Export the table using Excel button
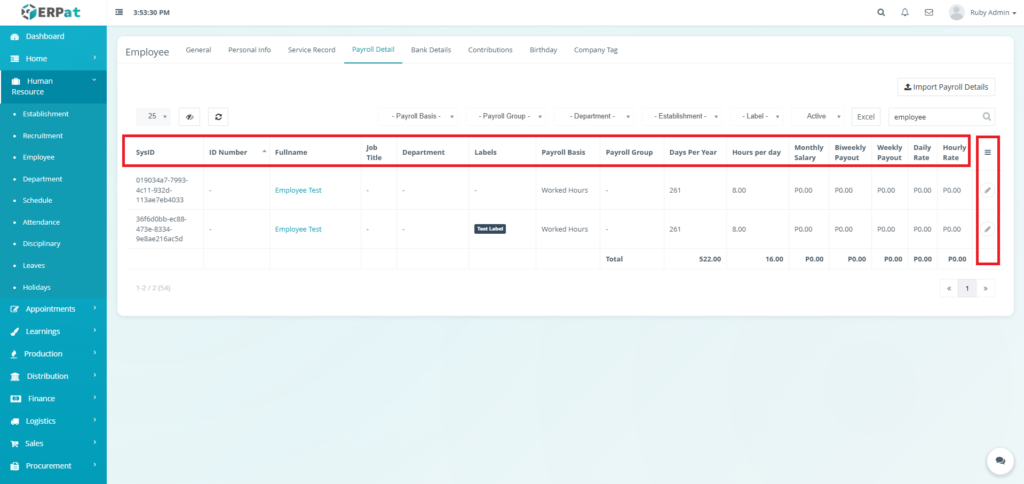Image resolution: width=1024 pixels, height=484 pixels. (866, 116)
